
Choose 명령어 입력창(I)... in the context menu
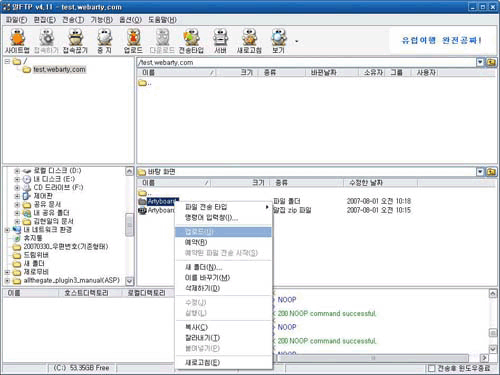click(x=223, y=218)
